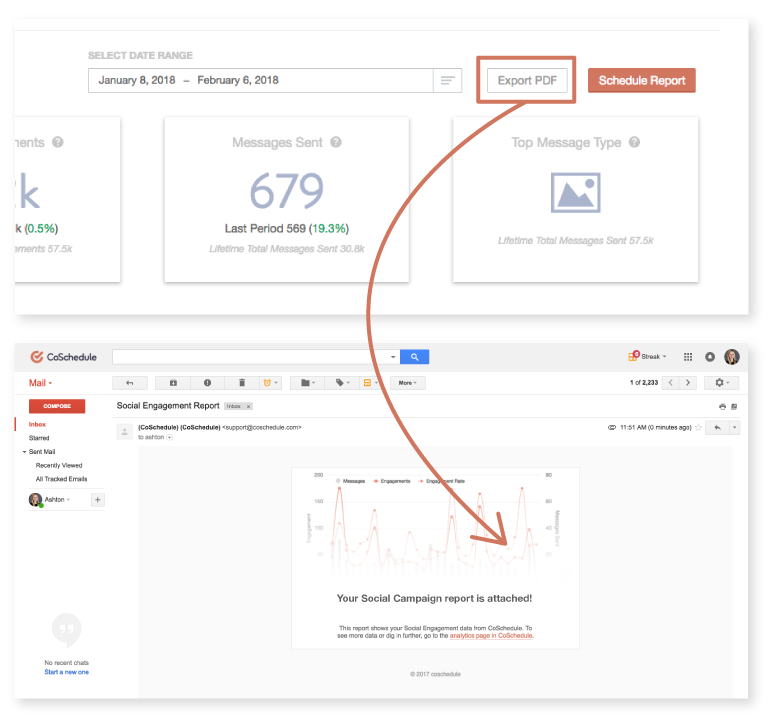Reply to the email with arrow button

[717, 427]
